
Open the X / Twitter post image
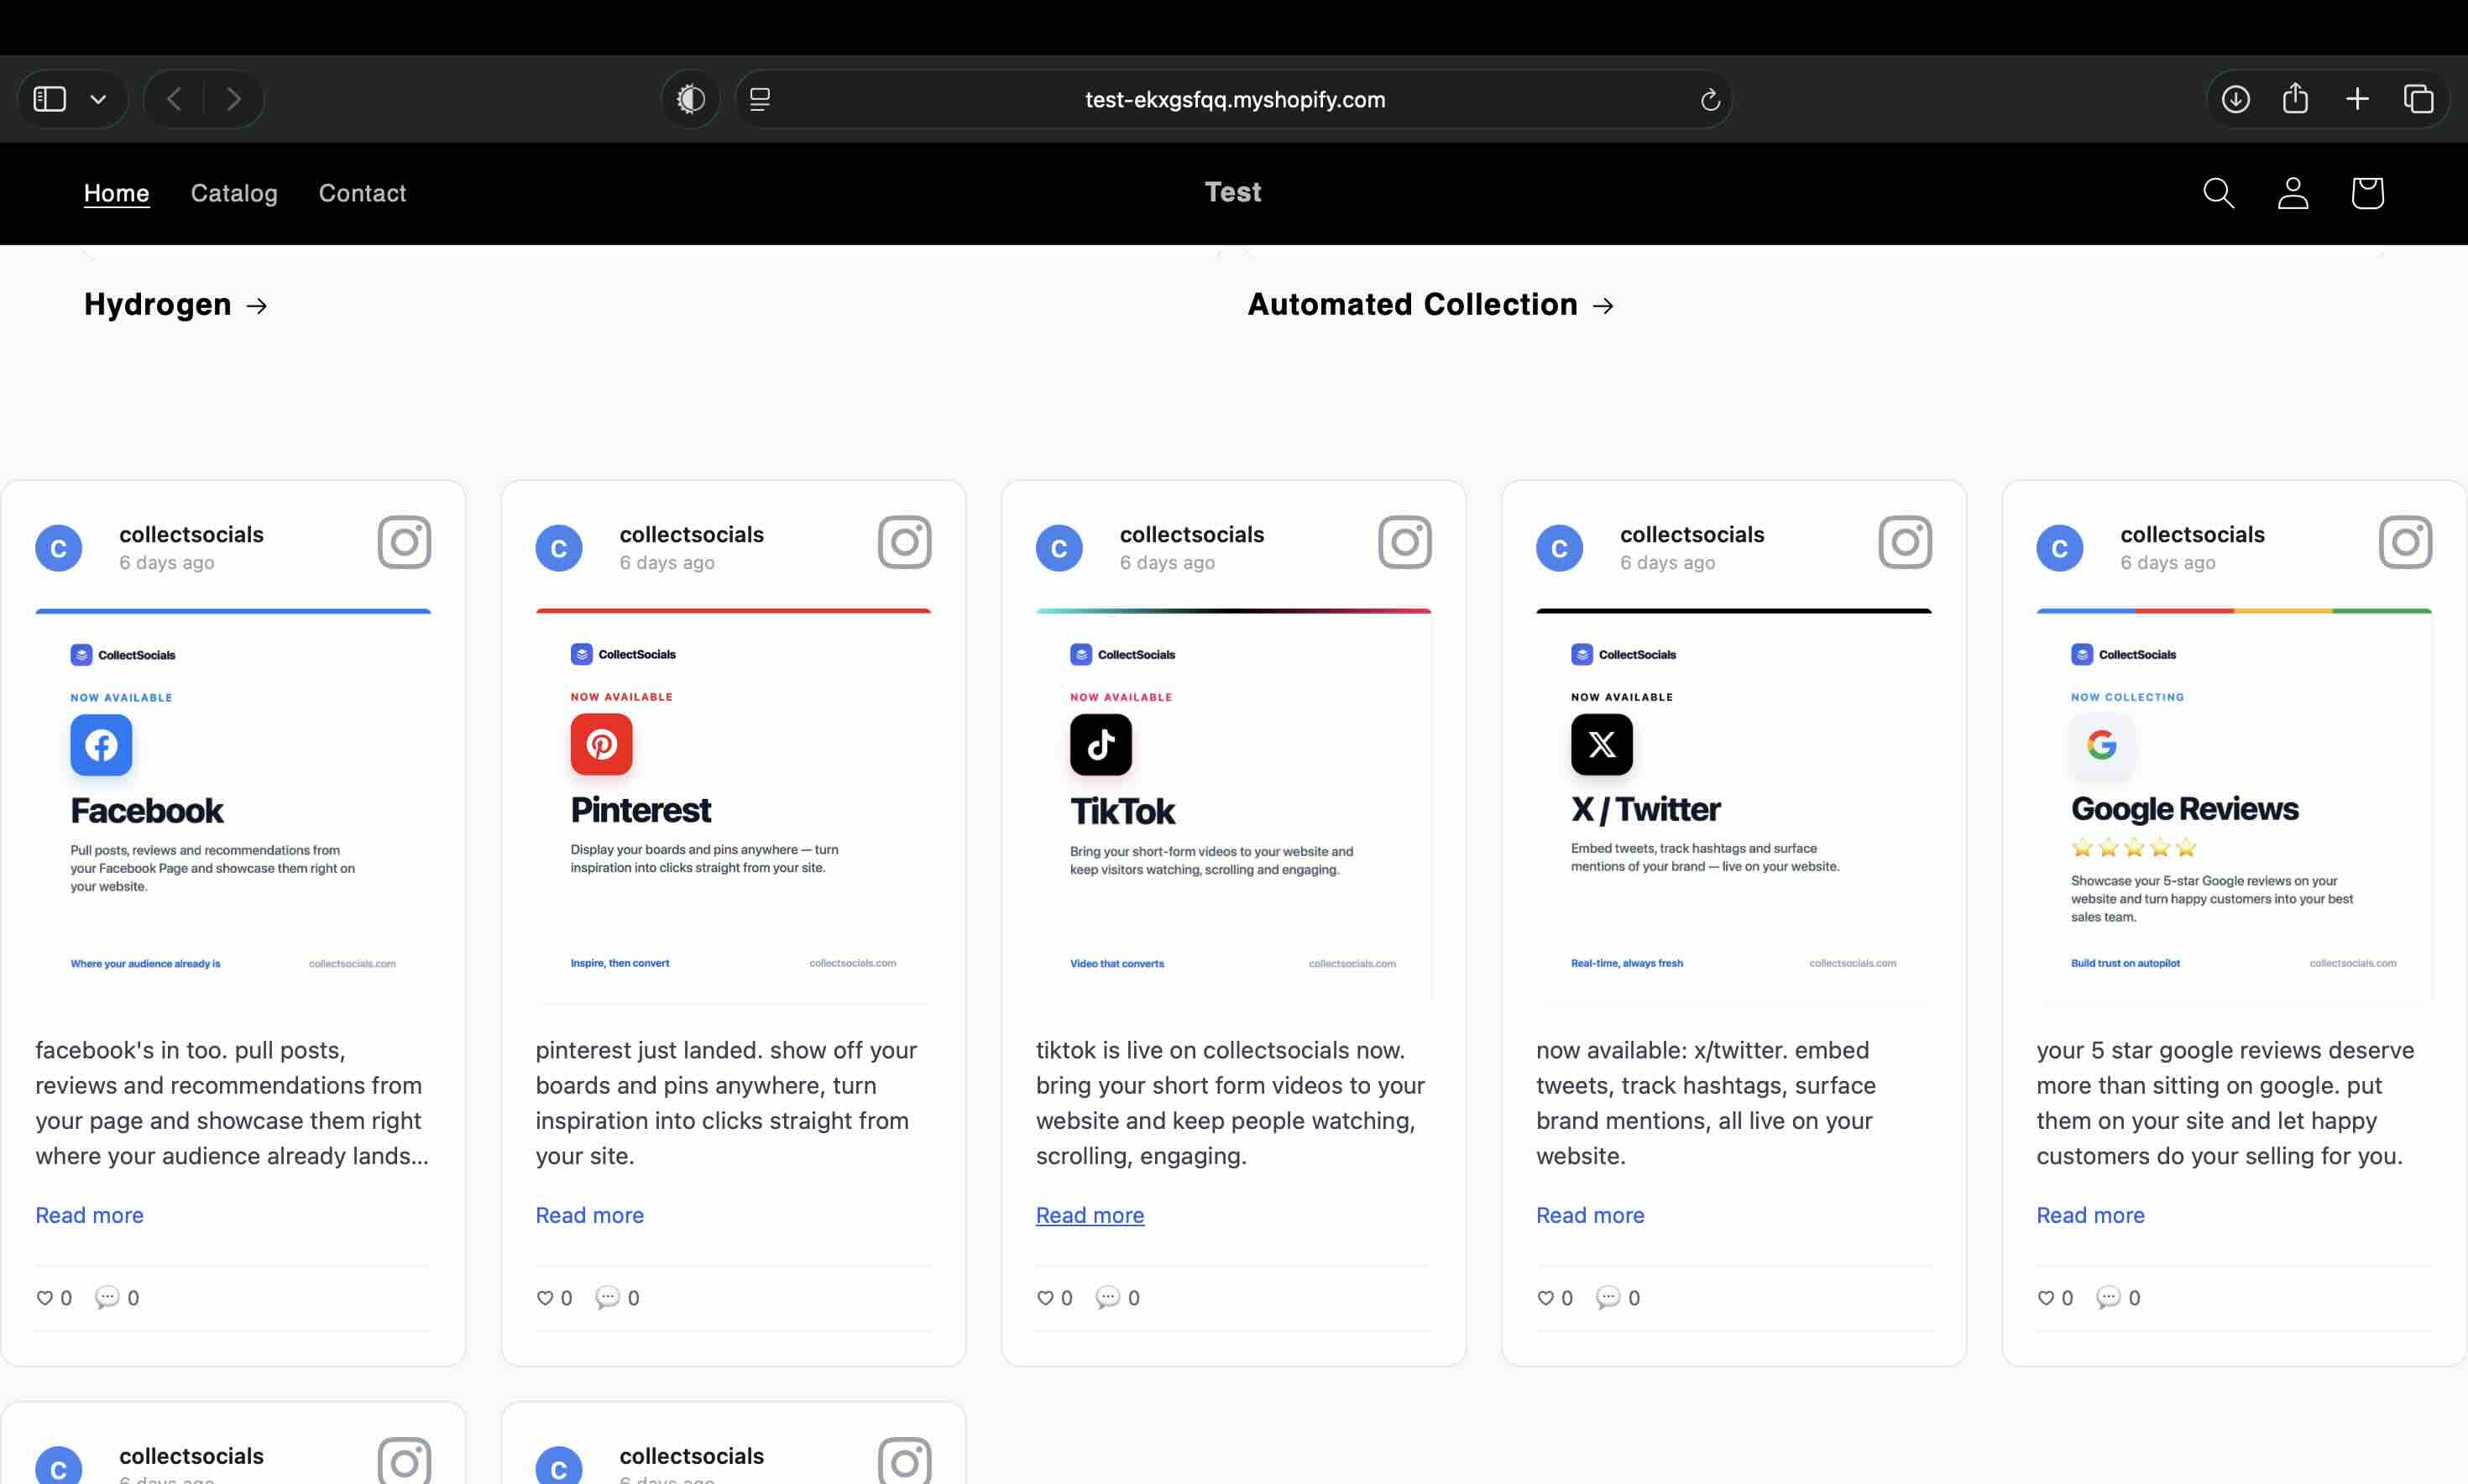tap(1734, 805)
